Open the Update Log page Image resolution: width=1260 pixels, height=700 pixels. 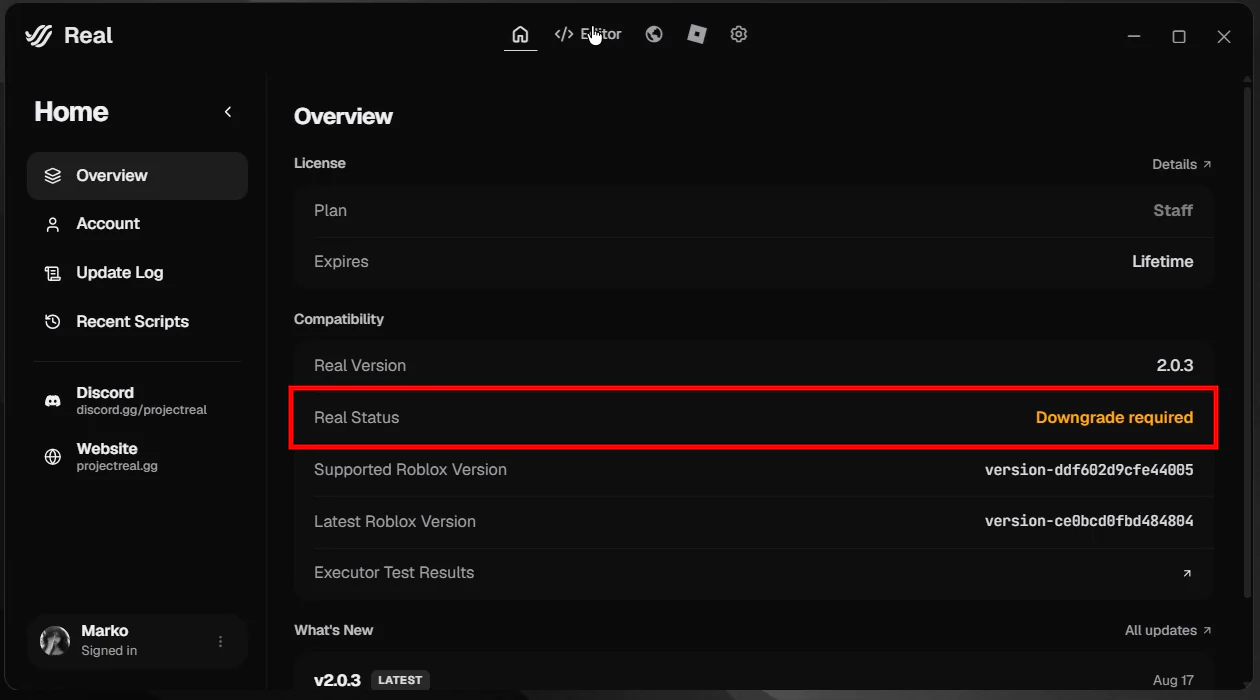(137, 273)
